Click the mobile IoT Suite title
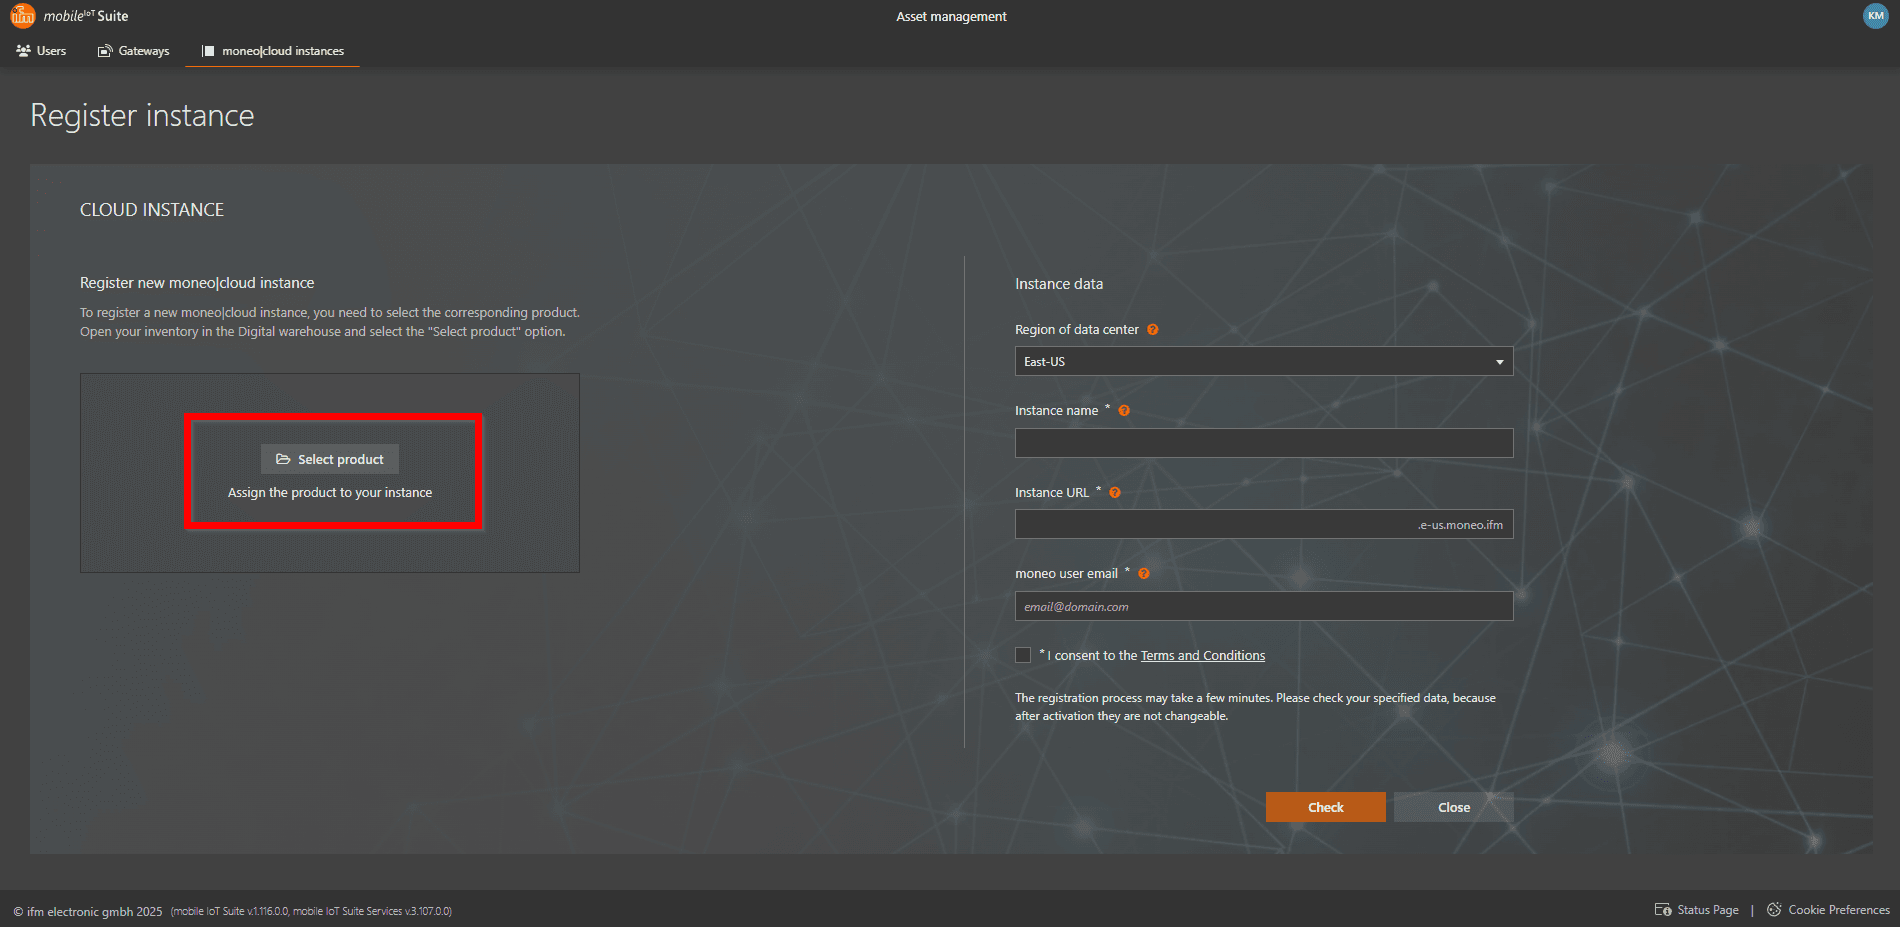 click(86, 16)
